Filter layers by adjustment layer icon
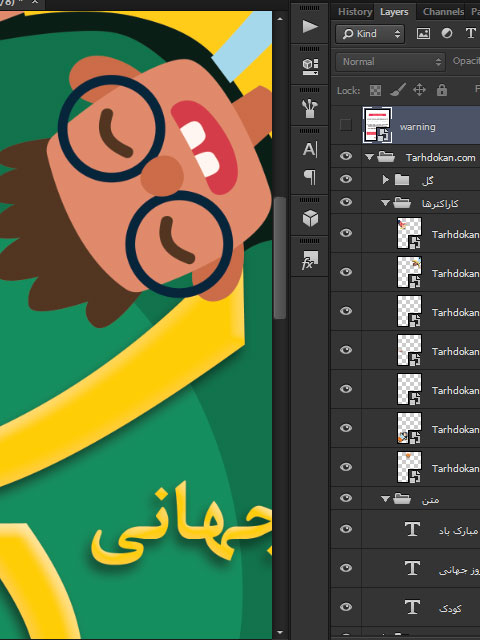 point(447,33)
